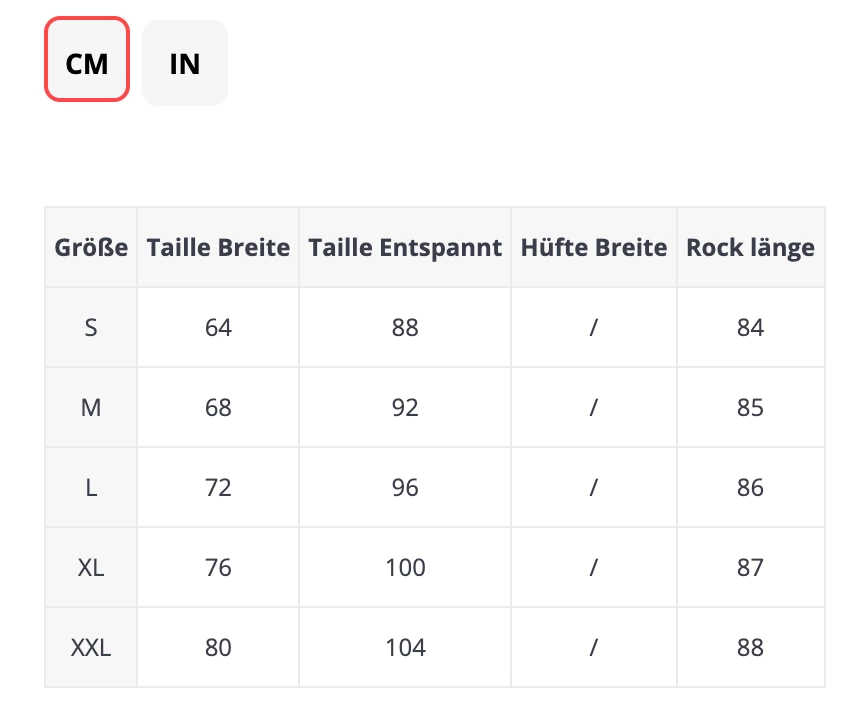Click waist width value 64
The height and width of the screenshot is (708, 848).
(218, 328)
